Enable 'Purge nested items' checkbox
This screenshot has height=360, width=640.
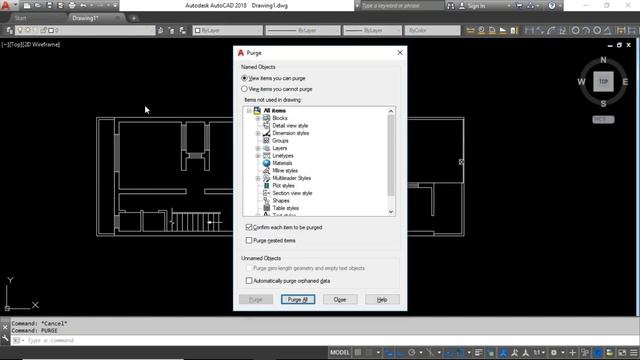pyautogui.click(x=249, y=240)
